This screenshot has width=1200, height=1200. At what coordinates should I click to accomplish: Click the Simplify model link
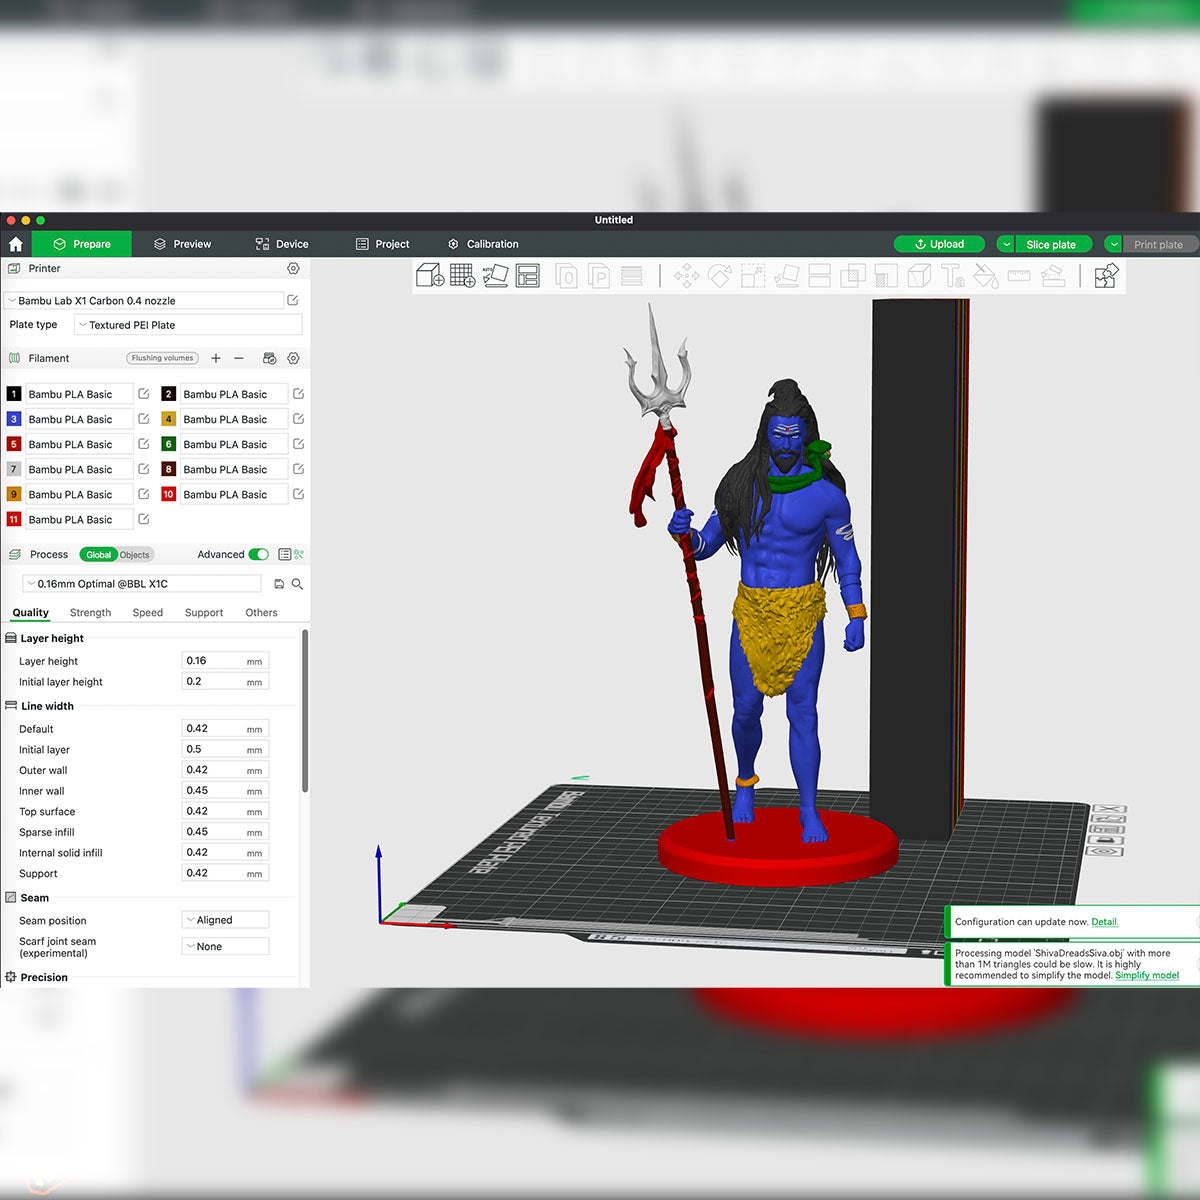[1147, 975]
